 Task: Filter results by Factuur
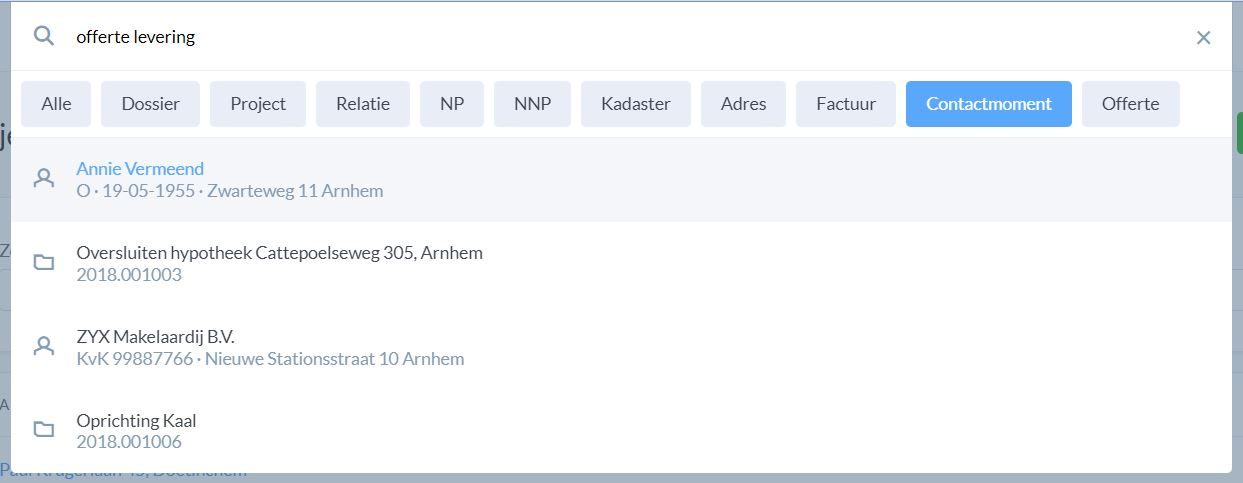846,104
